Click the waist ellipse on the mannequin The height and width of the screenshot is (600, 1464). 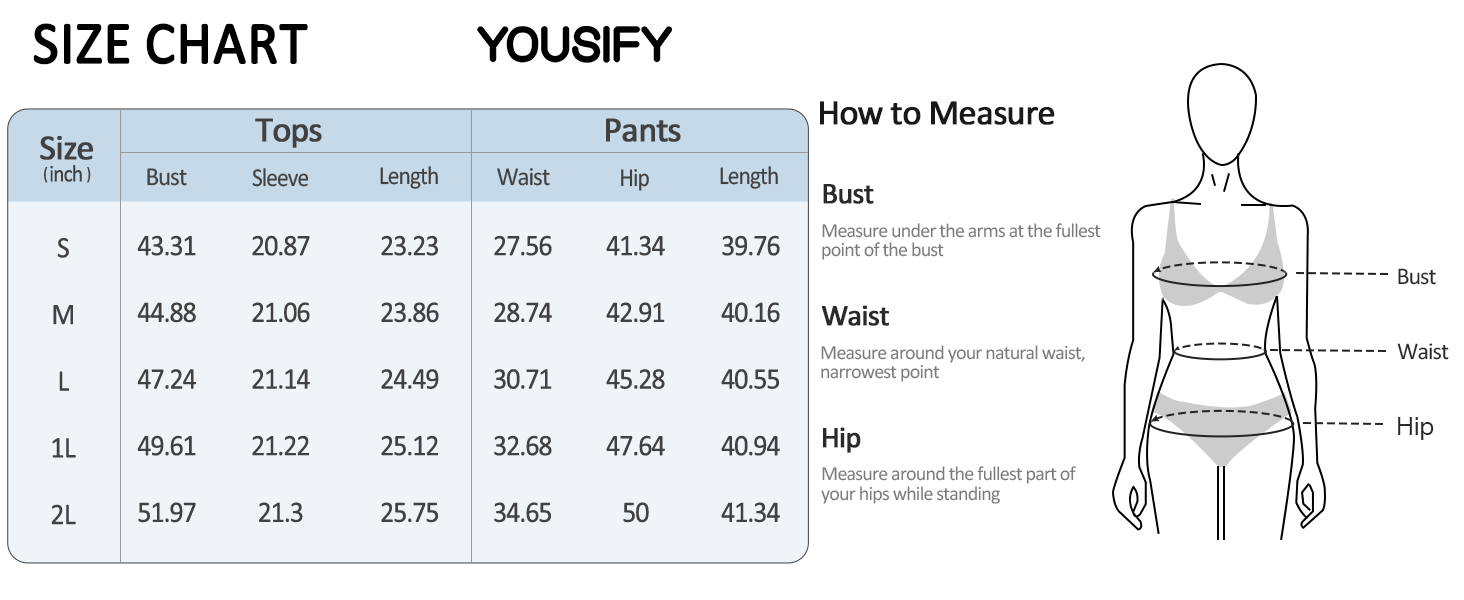coord(1221,351)
